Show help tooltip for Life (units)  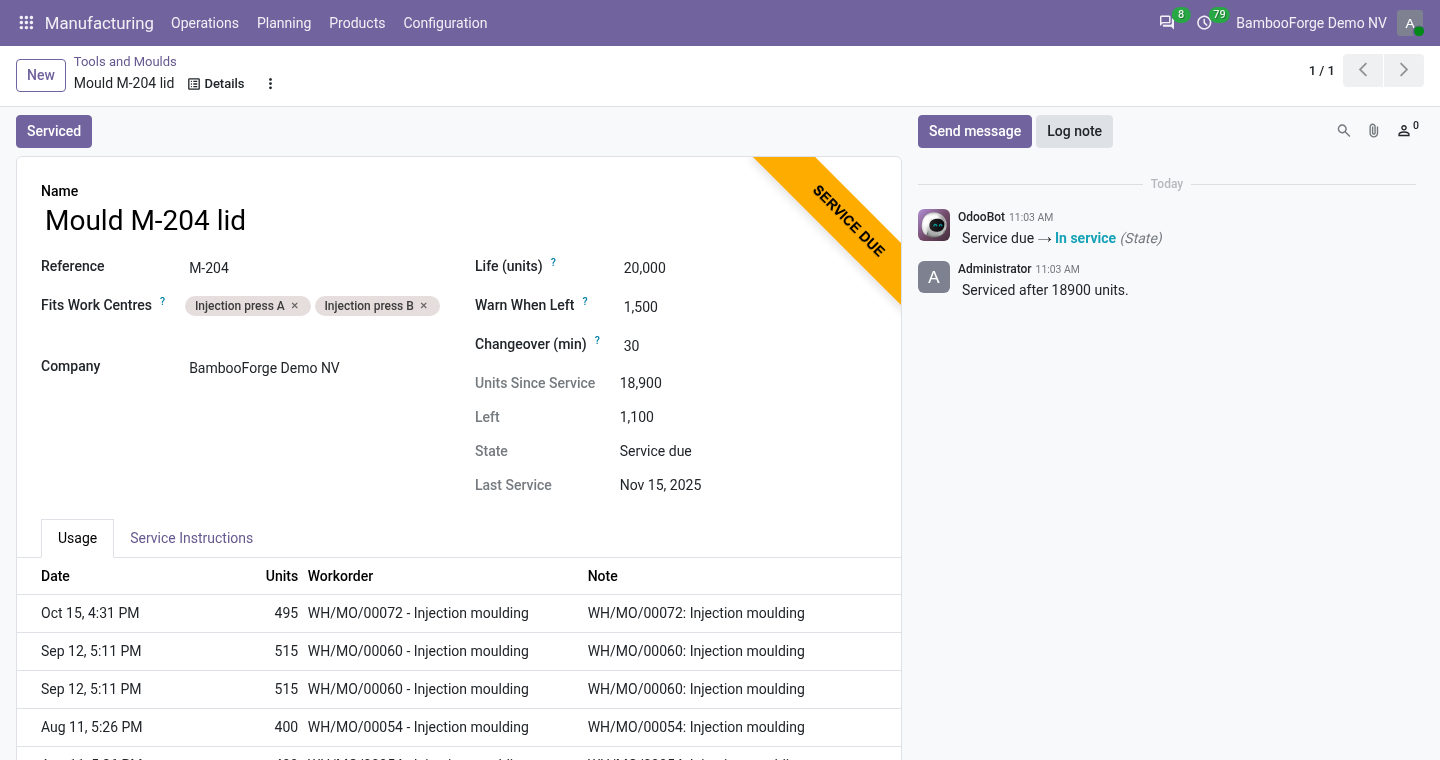pyautogui.click(x=553, y=263)
